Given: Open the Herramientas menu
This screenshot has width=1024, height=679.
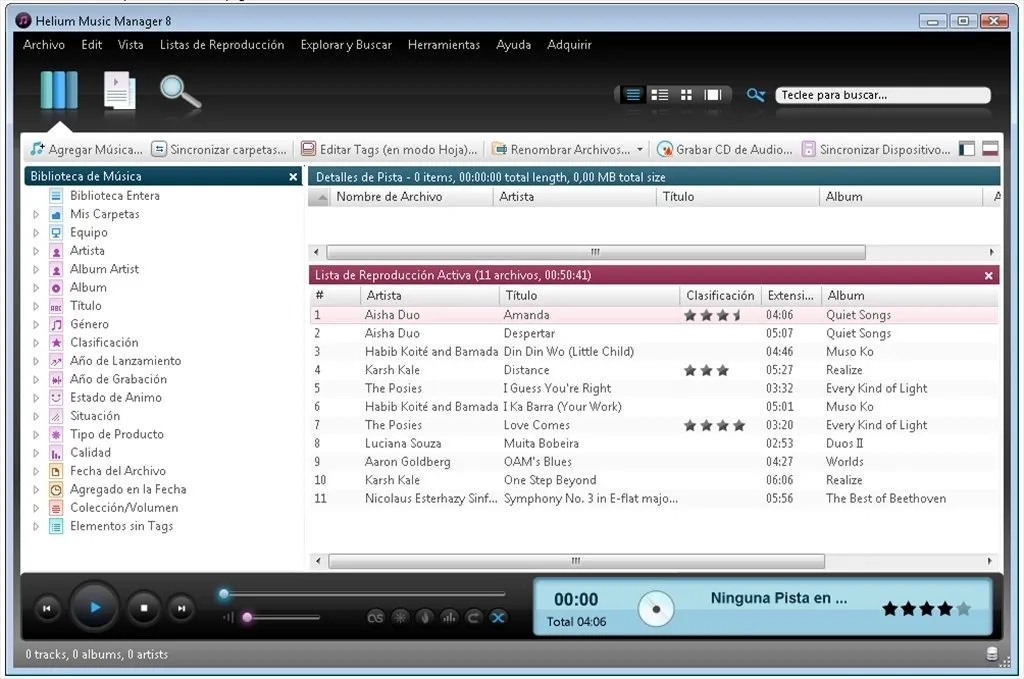Looking at the screenshot, I should pyautogui.click(x=444, y=45).
